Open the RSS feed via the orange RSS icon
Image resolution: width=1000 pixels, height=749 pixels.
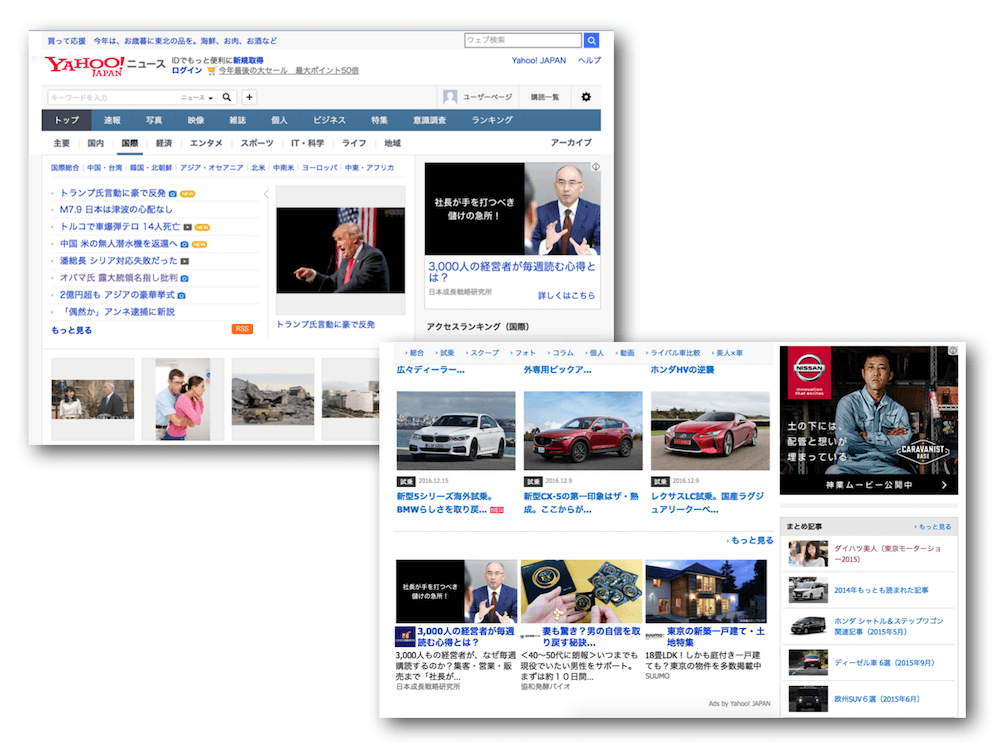(x=243, y=329)
